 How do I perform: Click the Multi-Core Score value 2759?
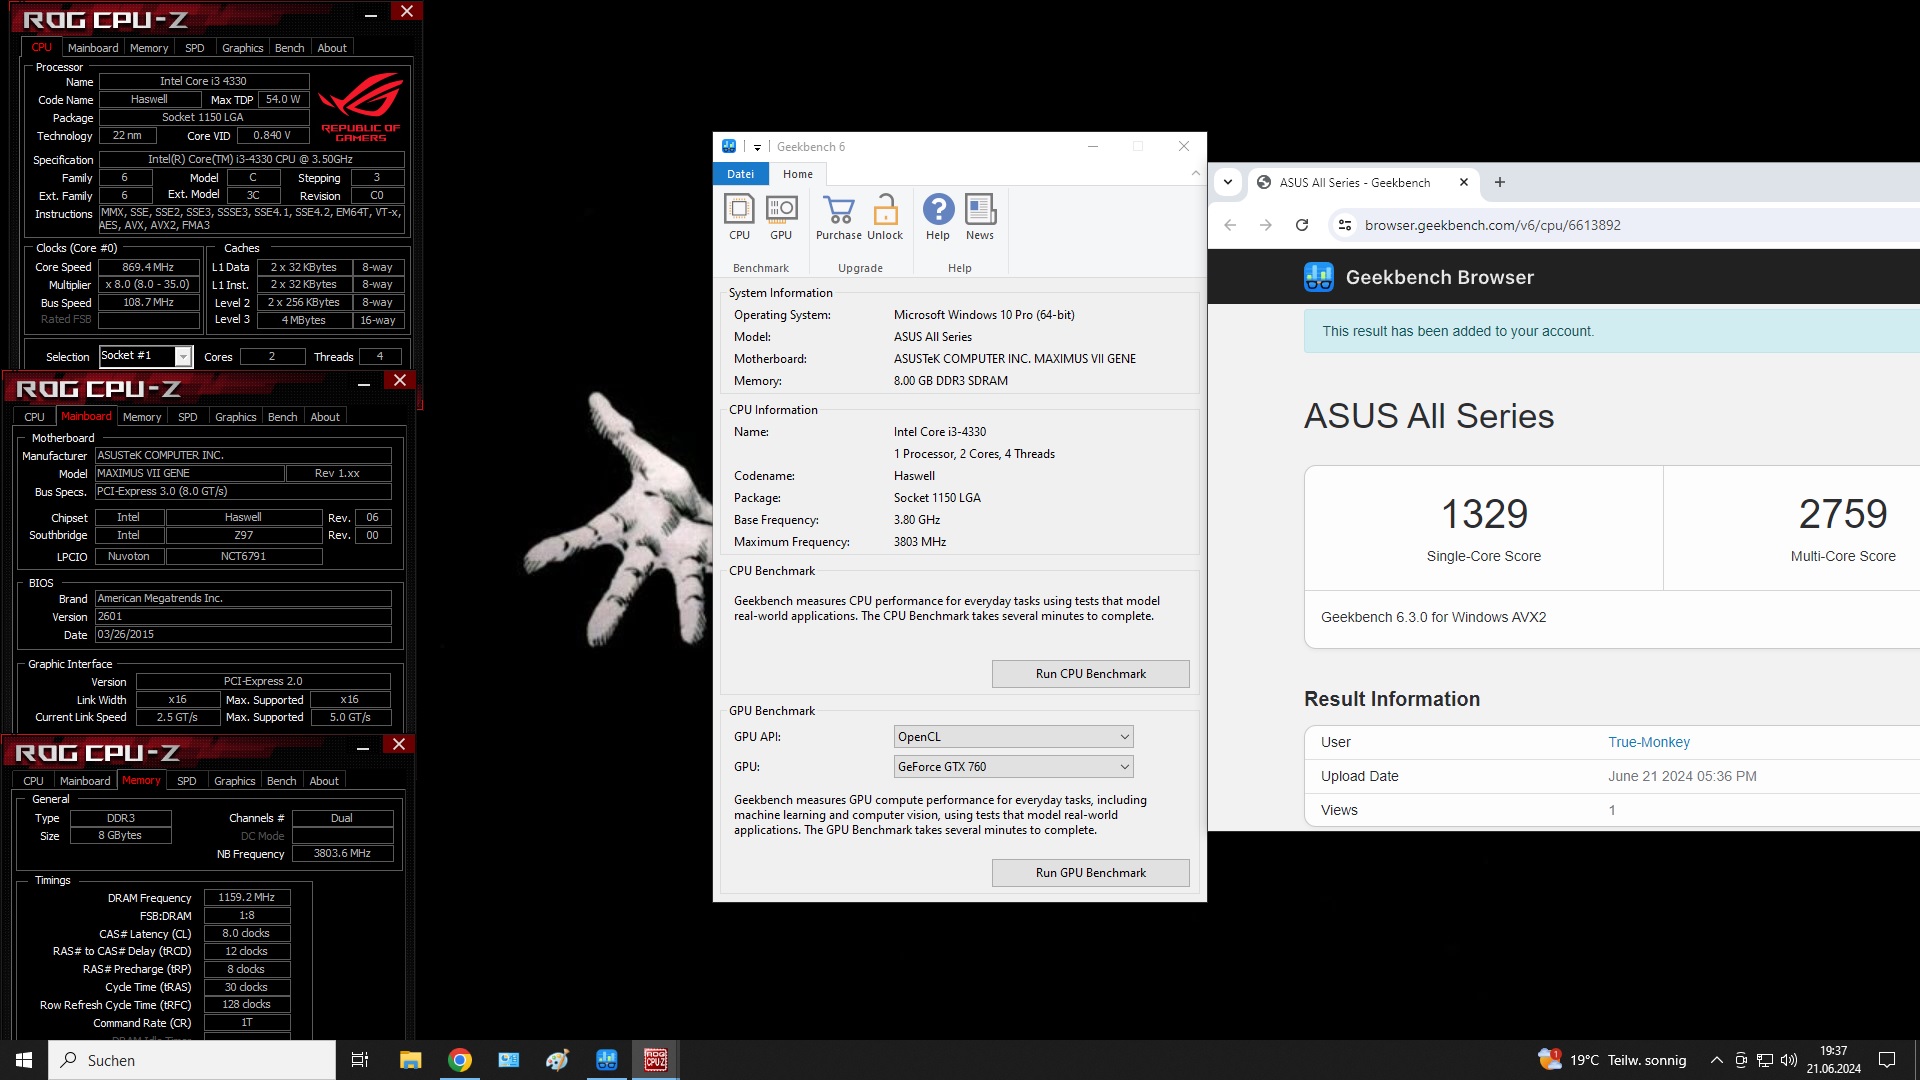[x=1843, y=514]
